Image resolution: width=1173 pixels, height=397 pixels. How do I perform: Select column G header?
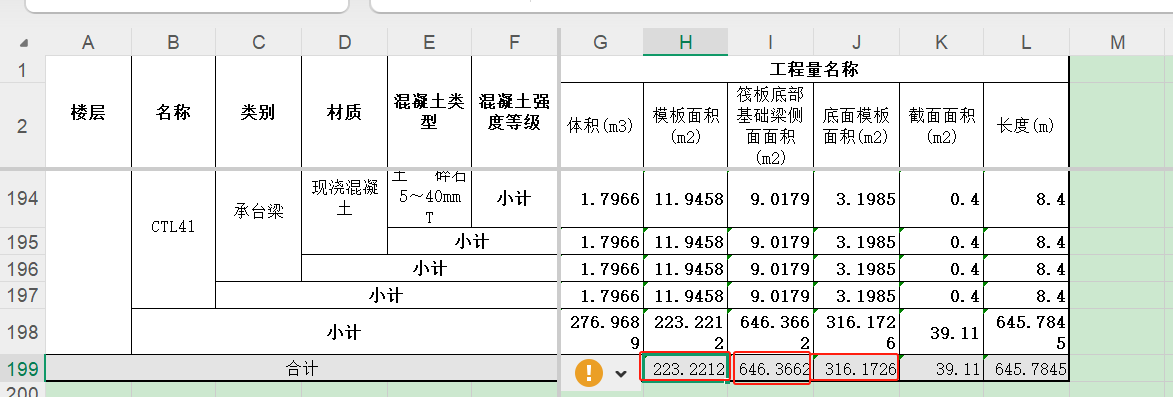point(601,43)
